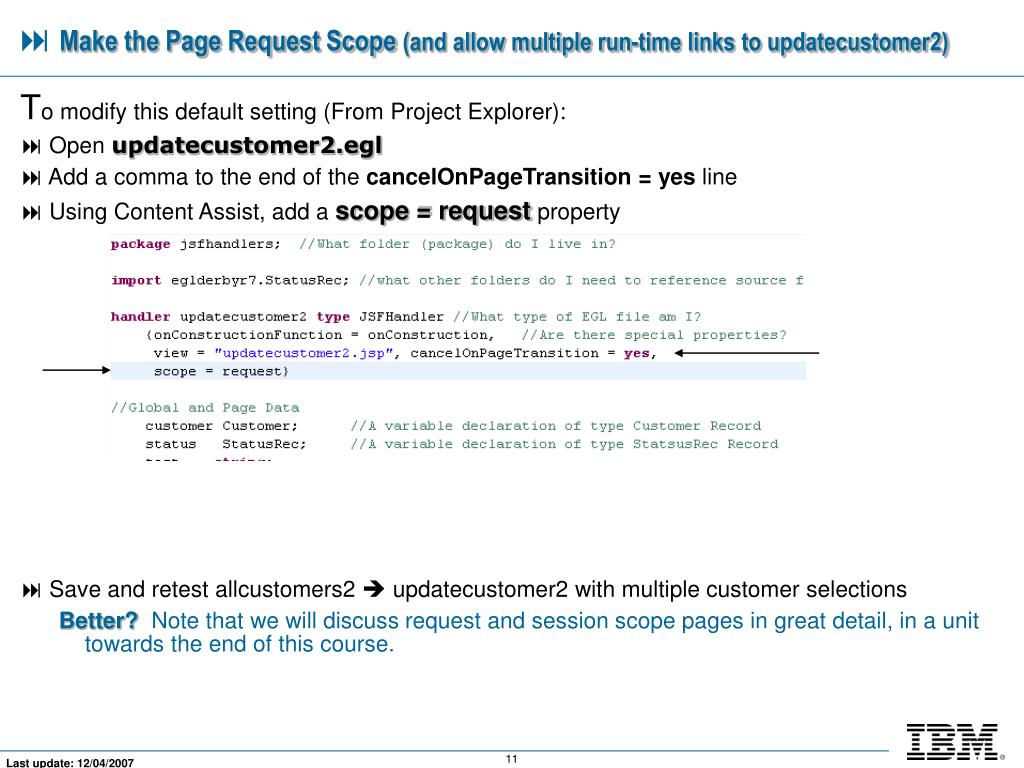Click the page number 11 in the footer

click(511, 759)
